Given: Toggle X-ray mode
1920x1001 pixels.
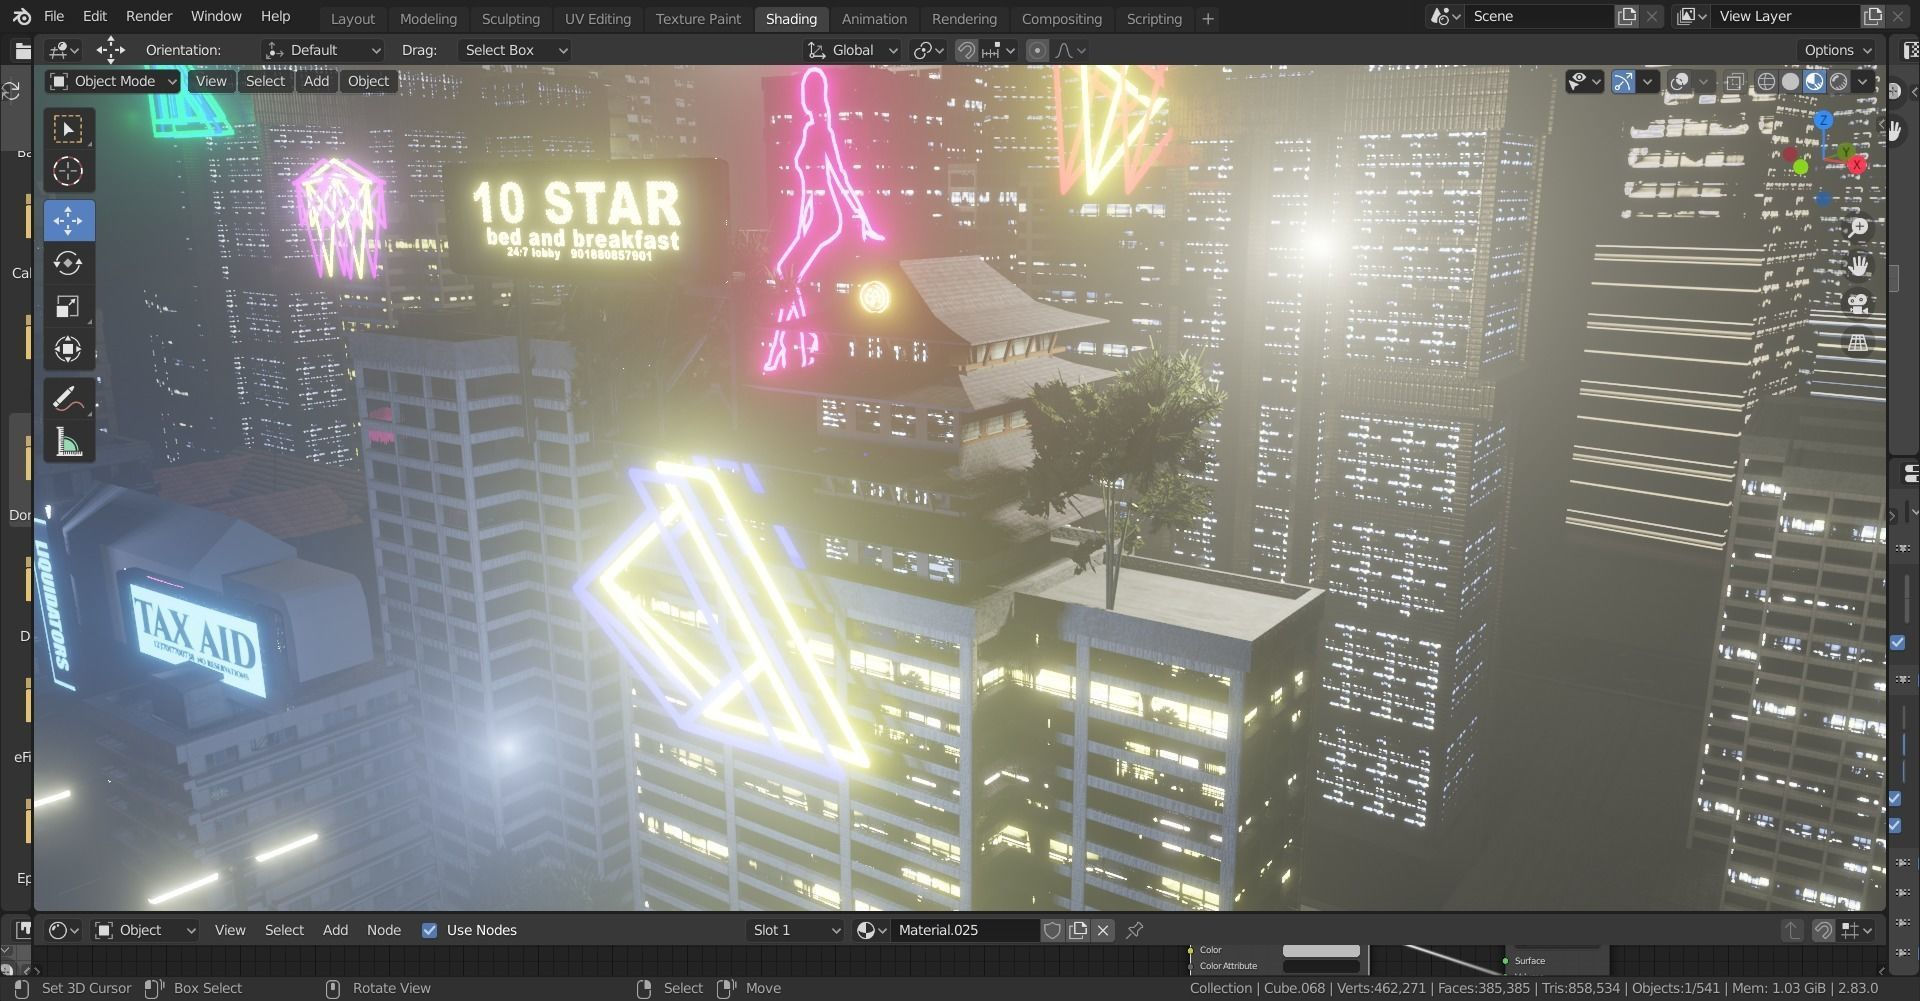Looking at the screenshot, I should tap(1734, 81).
